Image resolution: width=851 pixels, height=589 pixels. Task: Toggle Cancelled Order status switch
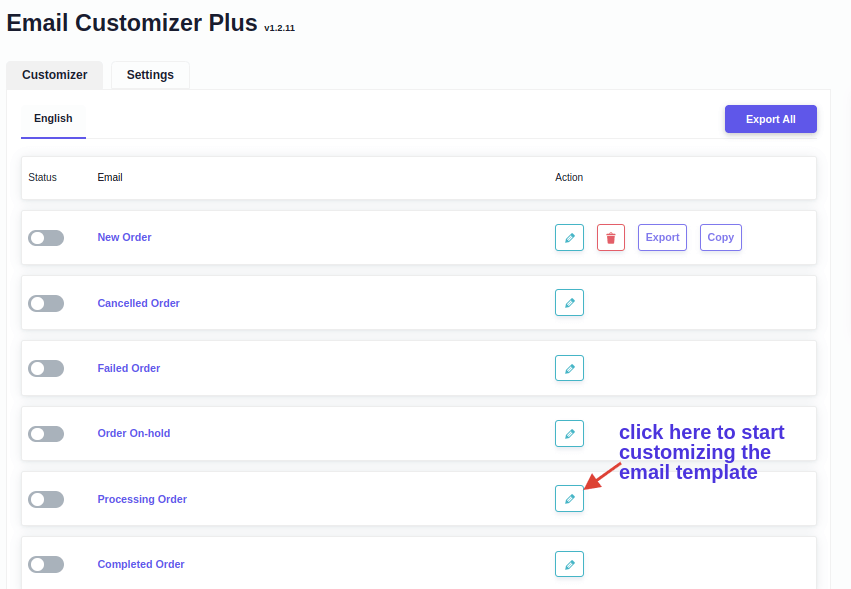(46, 303)
